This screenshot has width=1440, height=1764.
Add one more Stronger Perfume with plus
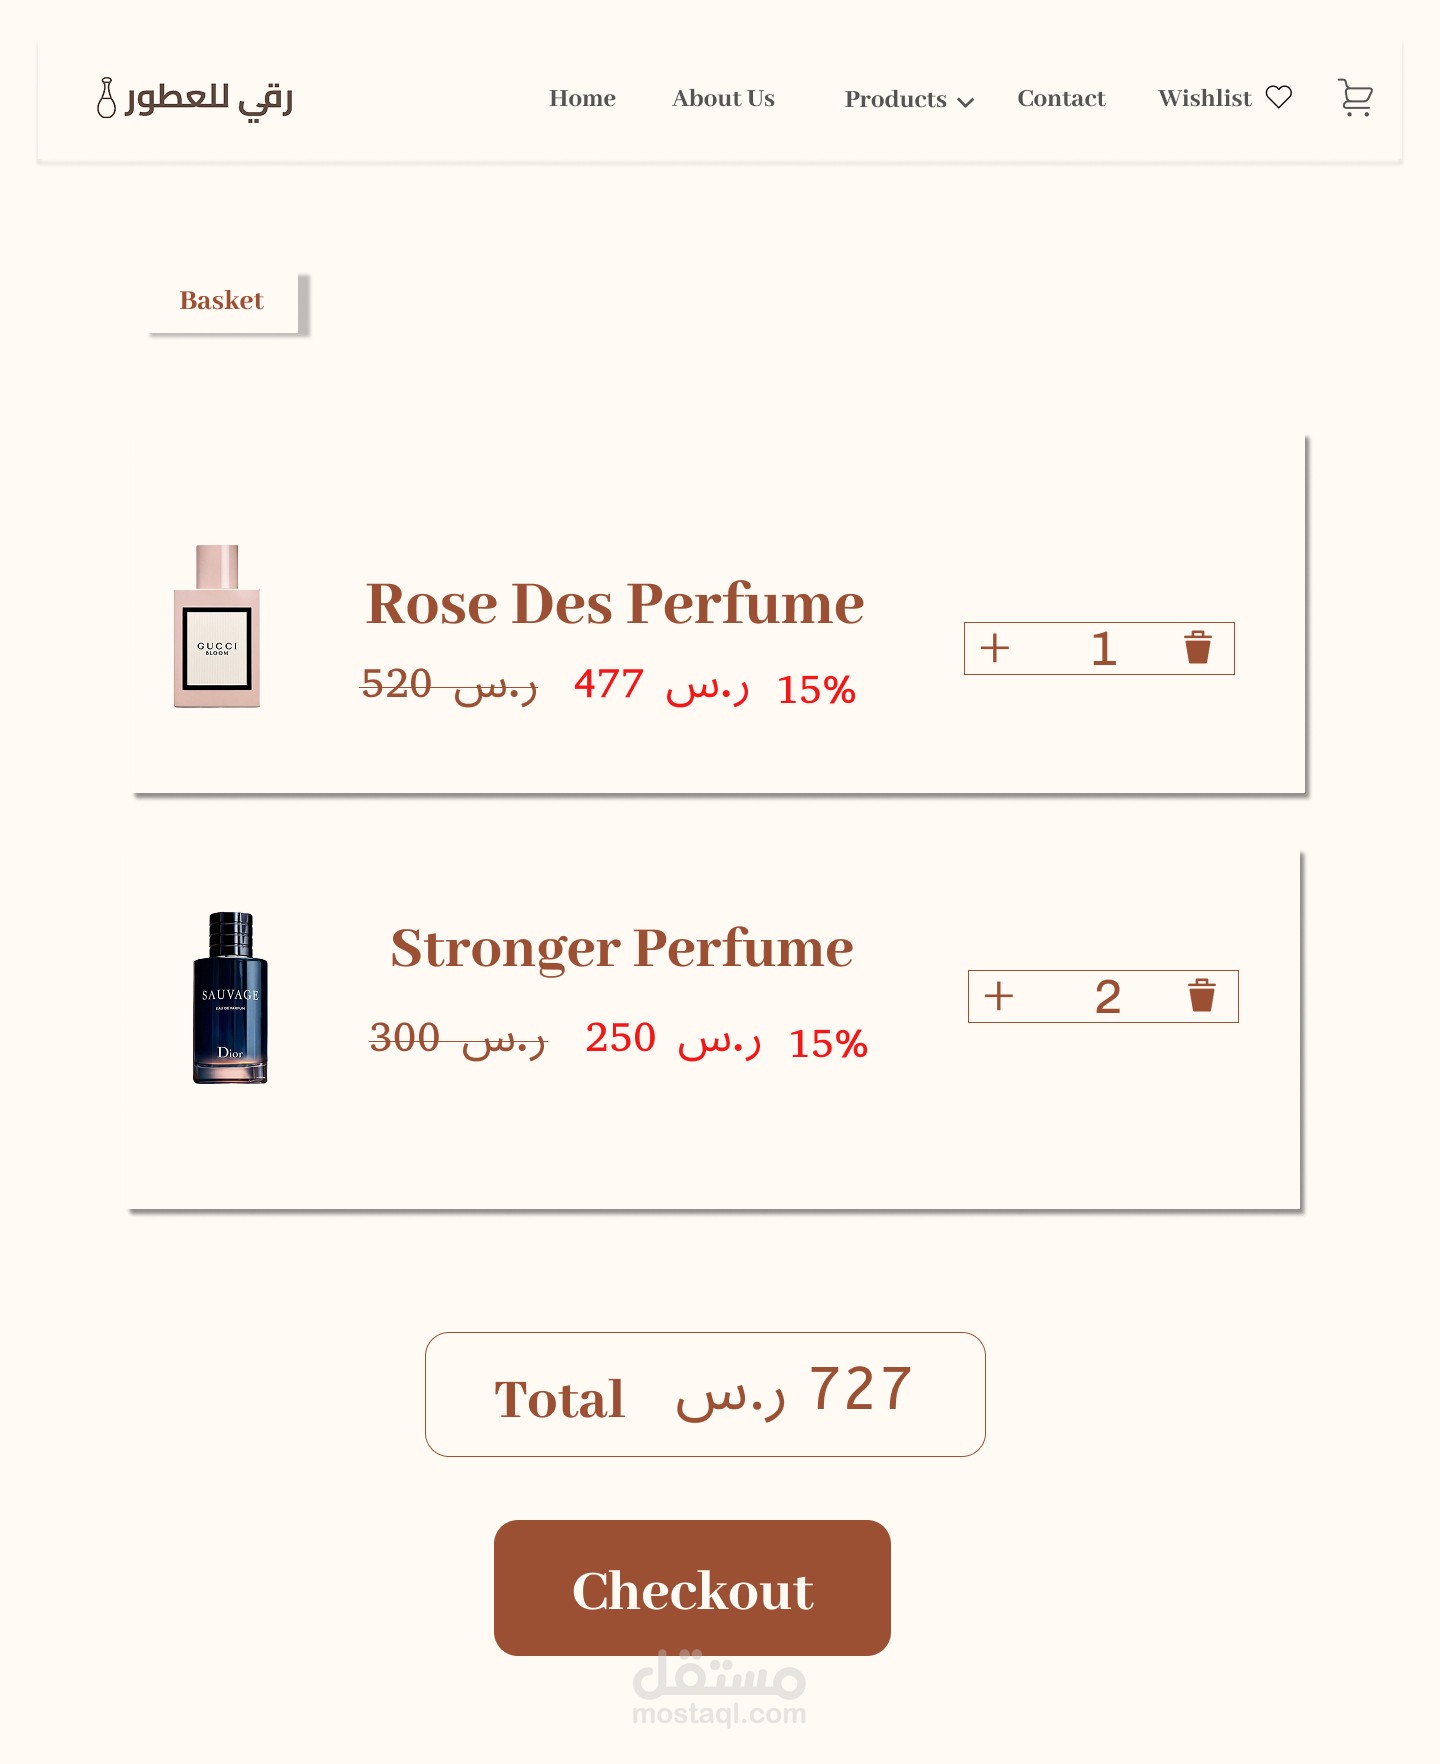pos(999,996)
